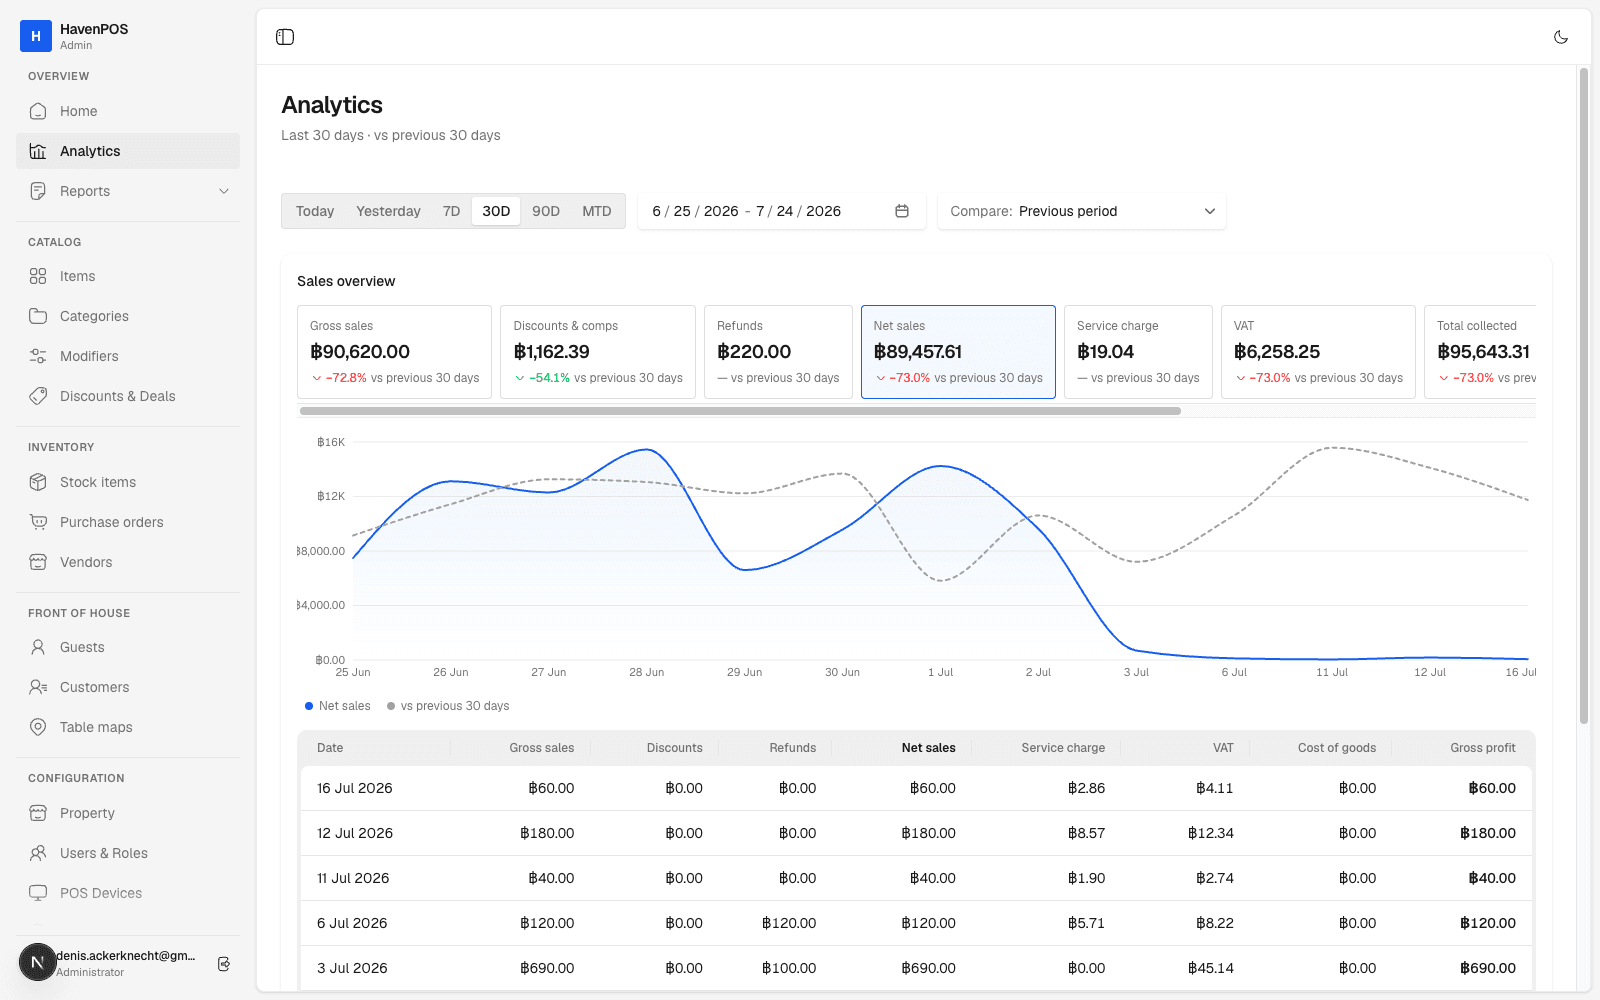
Task: Open the Analytics sidebar item
Action: [x=128, y=151]
